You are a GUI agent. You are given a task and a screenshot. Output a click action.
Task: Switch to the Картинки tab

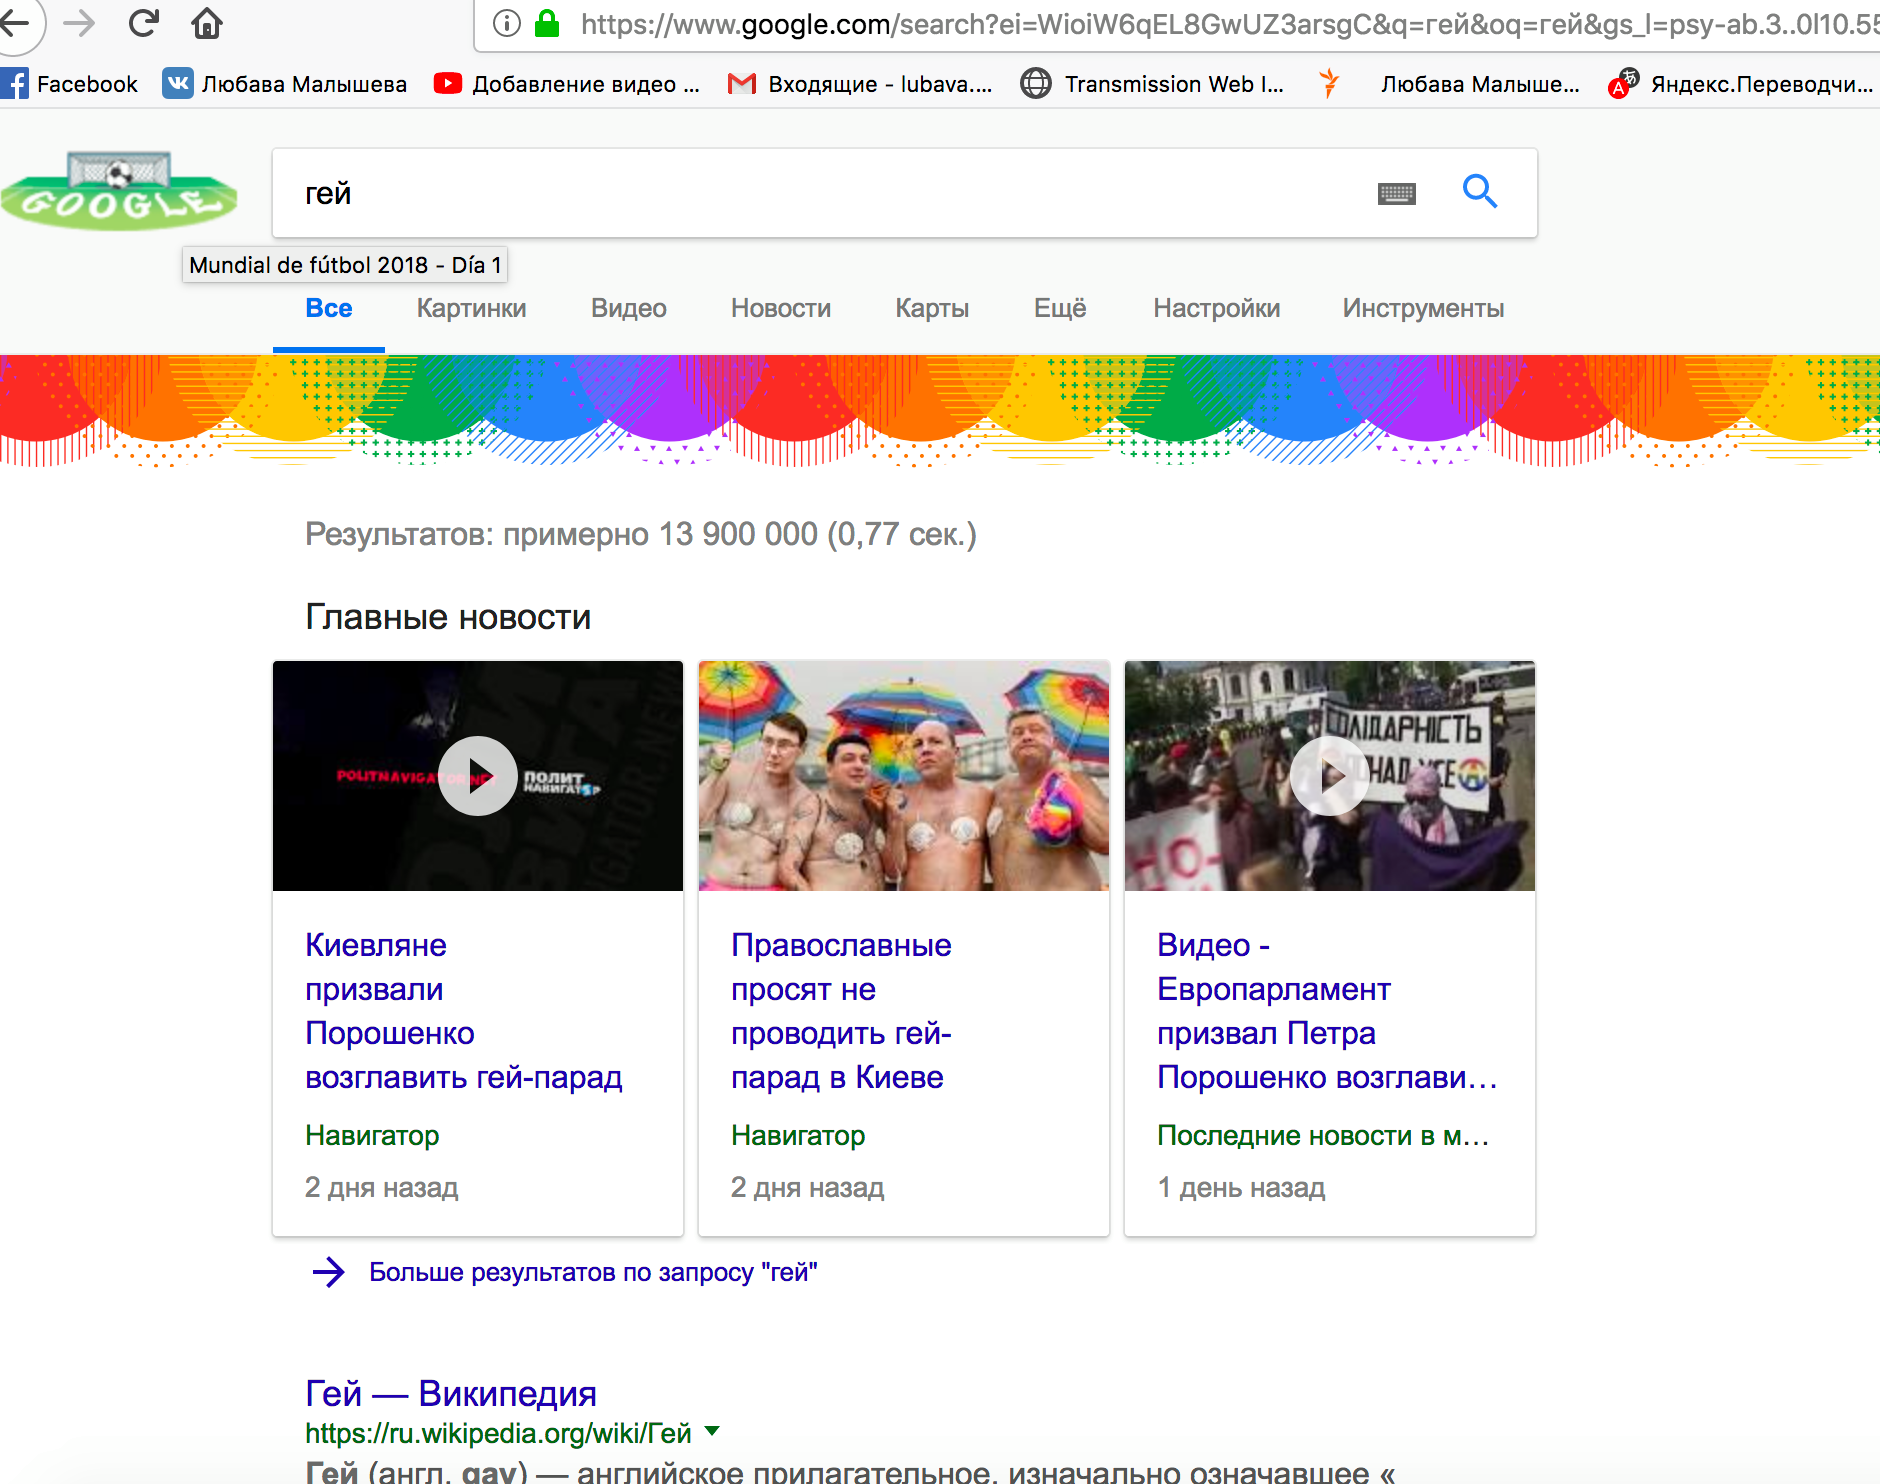coord(471,308)
